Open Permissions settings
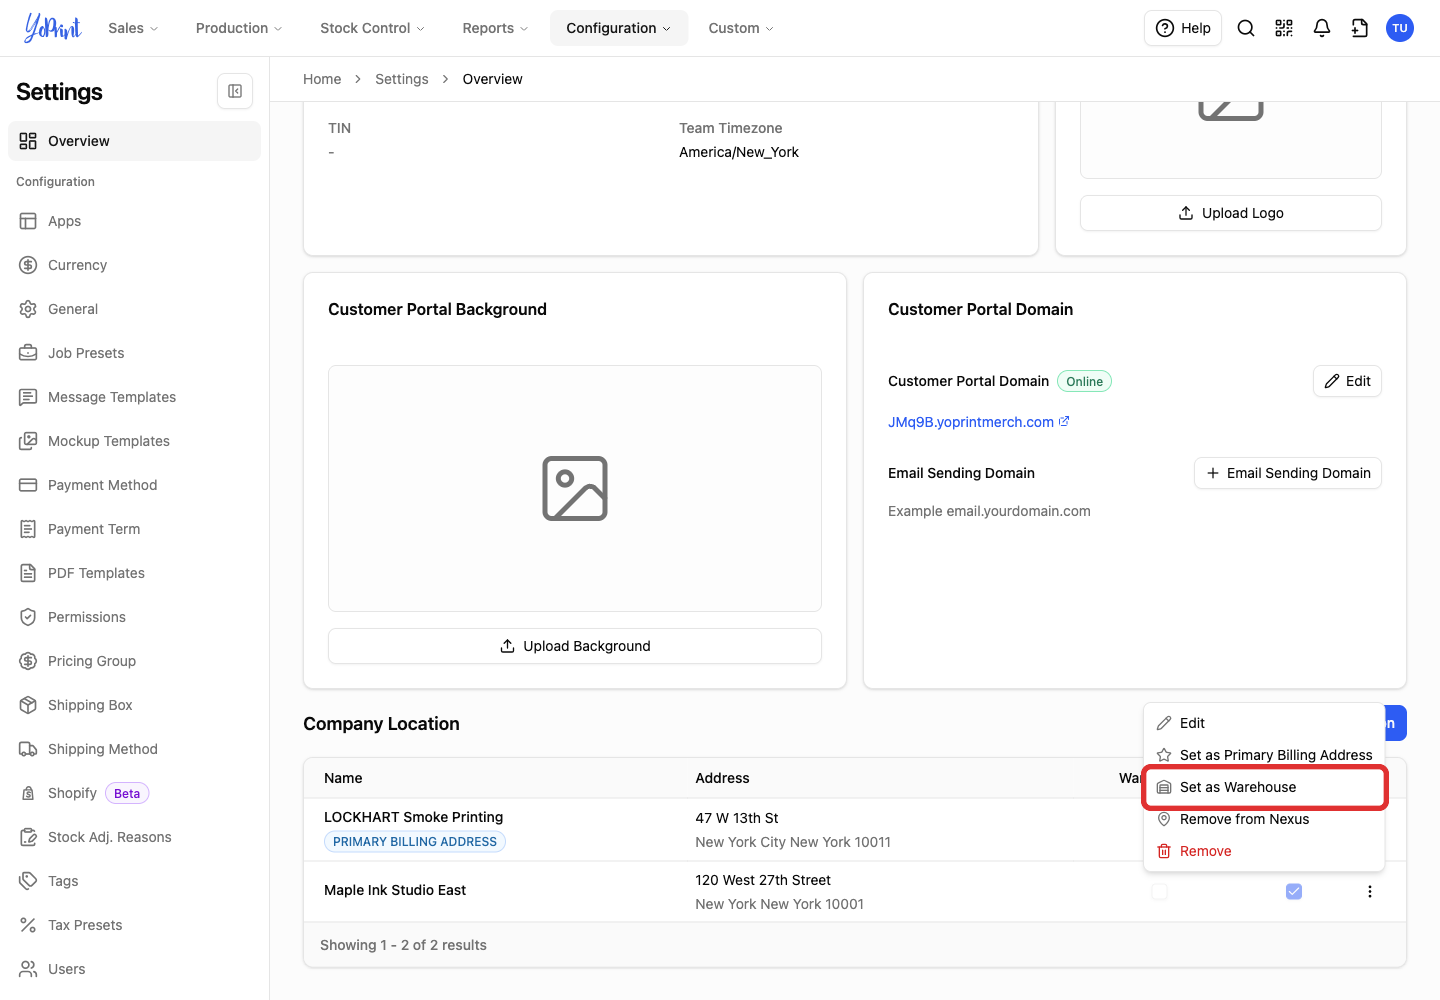This screenshot has height=1000, width=1440. click(134, 617)
